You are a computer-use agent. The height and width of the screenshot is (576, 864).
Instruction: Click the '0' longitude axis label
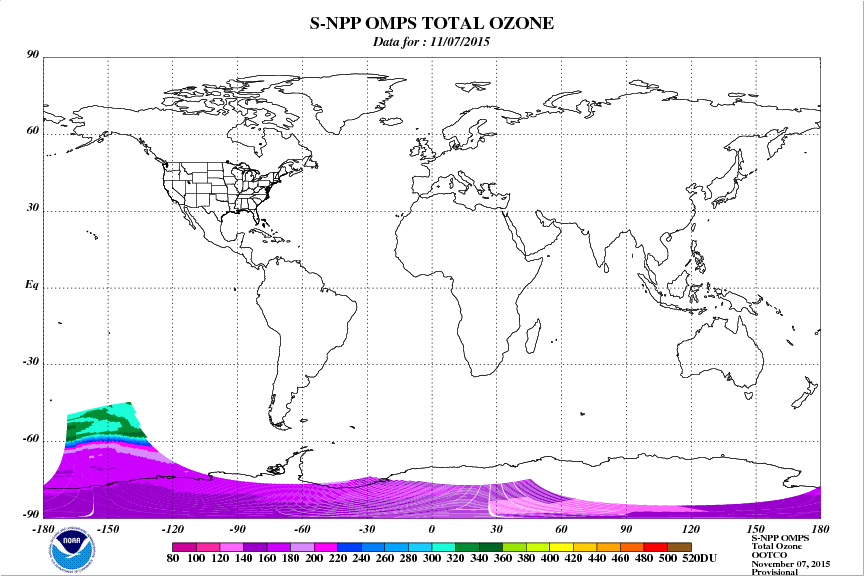431,529
